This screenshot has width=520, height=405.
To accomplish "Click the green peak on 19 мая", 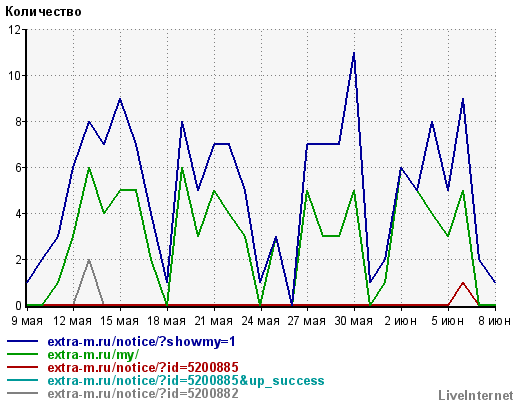I will point(182,168).
